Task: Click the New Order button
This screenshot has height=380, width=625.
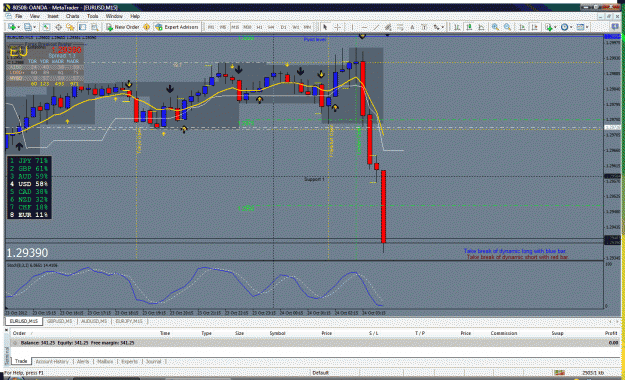Action: click(x=122, y=27)
